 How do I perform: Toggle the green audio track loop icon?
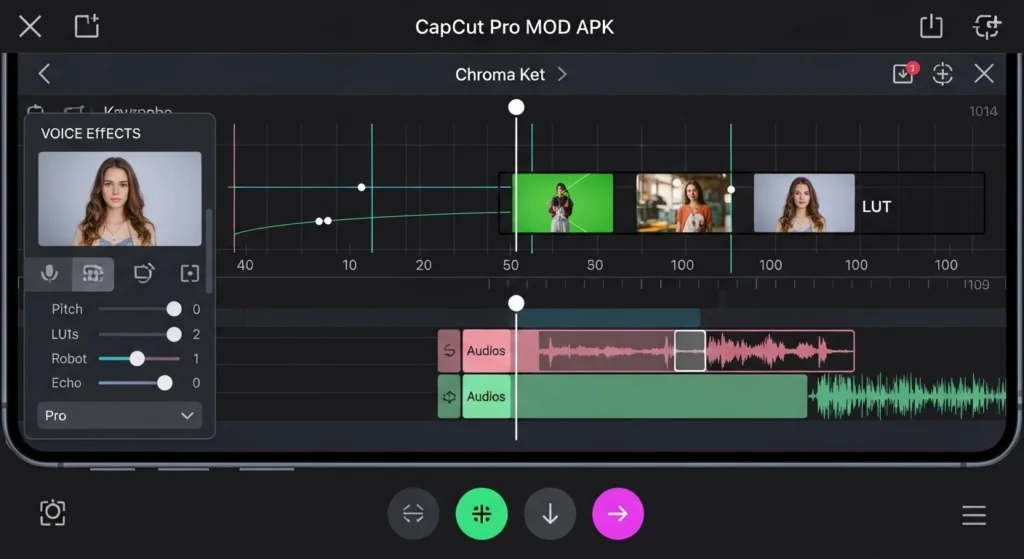click(449, 396)
